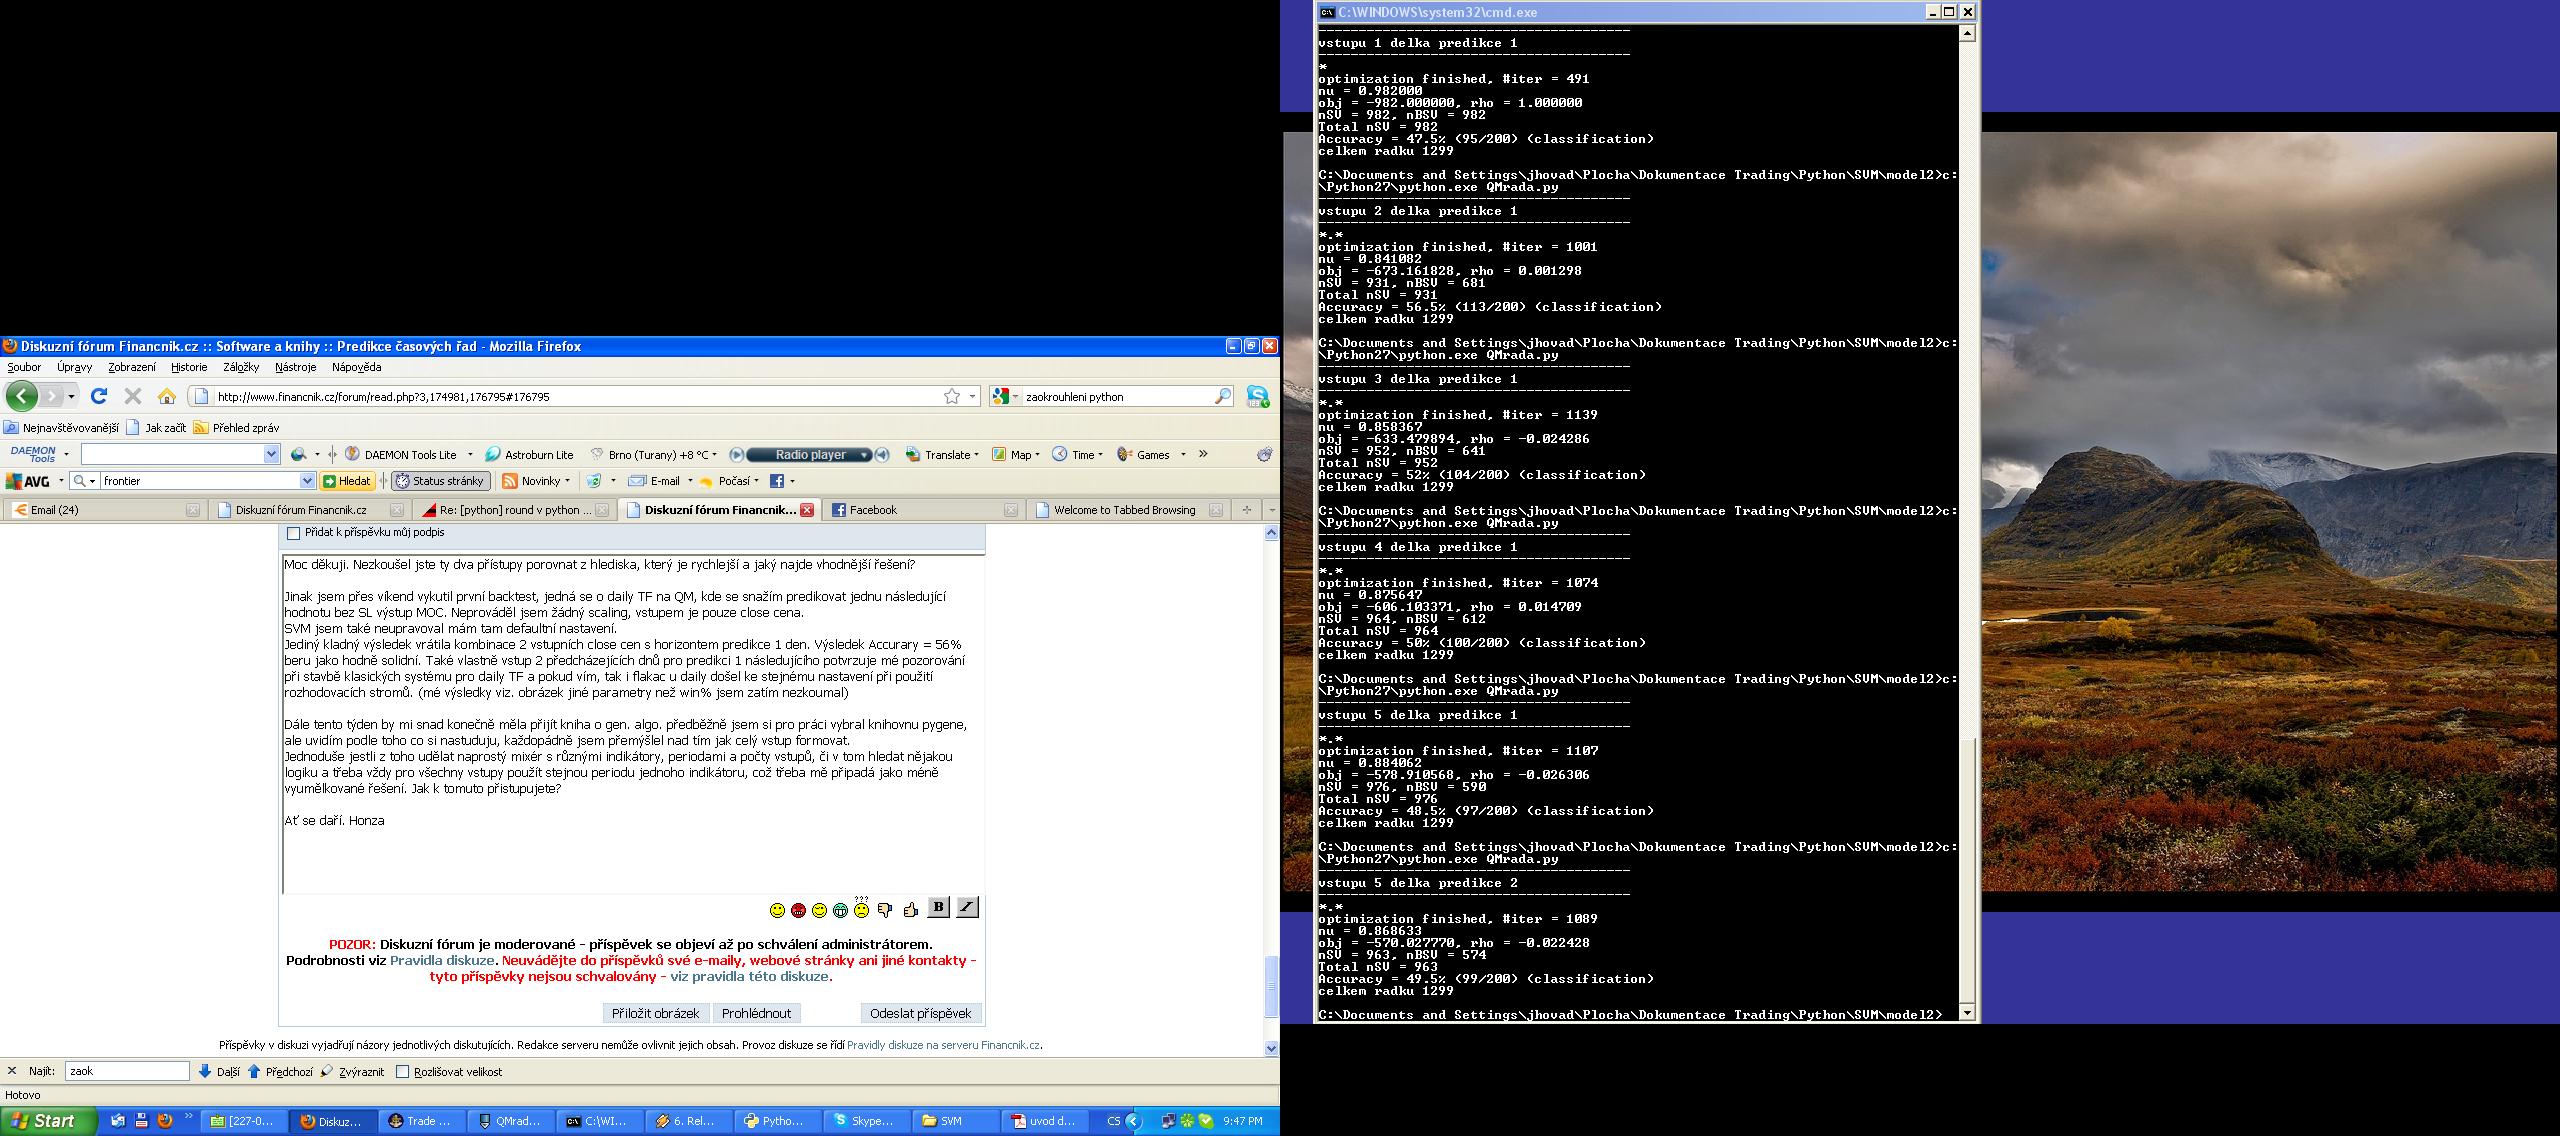Open the Radio player dropdown

tap(865, 455)
